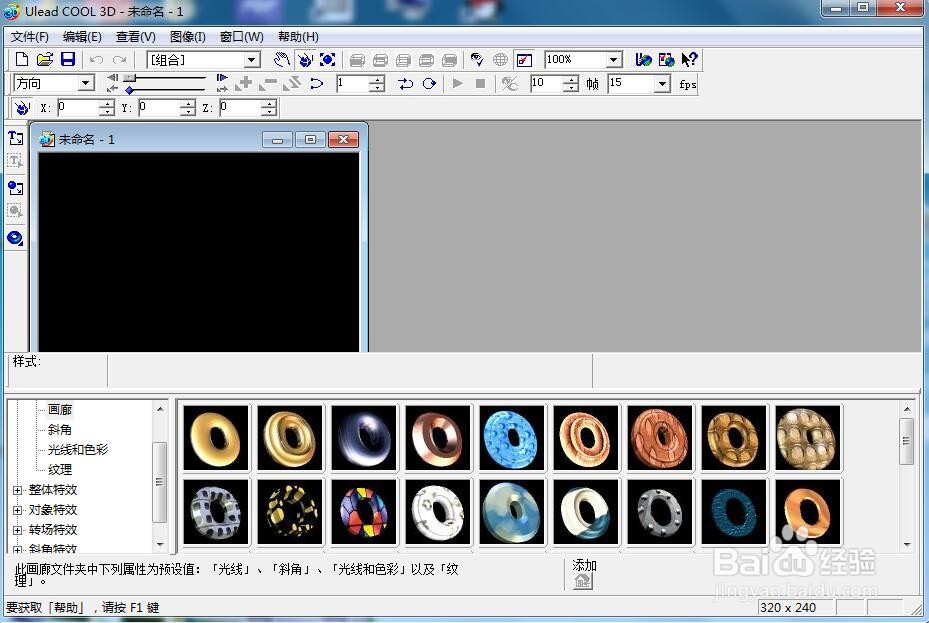The height and width of the screenshot is (623, 929).
Task: Click the Reverse animation icon
Action: point(291,84)
